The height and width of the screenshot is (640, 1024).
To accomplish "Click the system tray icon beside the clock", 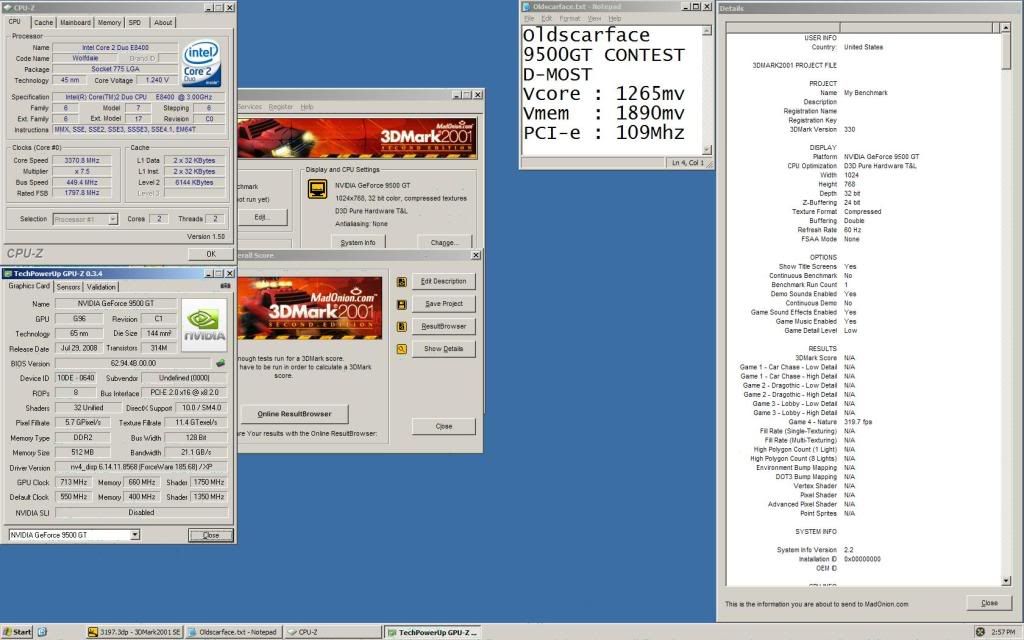I will pyautogui.click(x=980, y=632).
